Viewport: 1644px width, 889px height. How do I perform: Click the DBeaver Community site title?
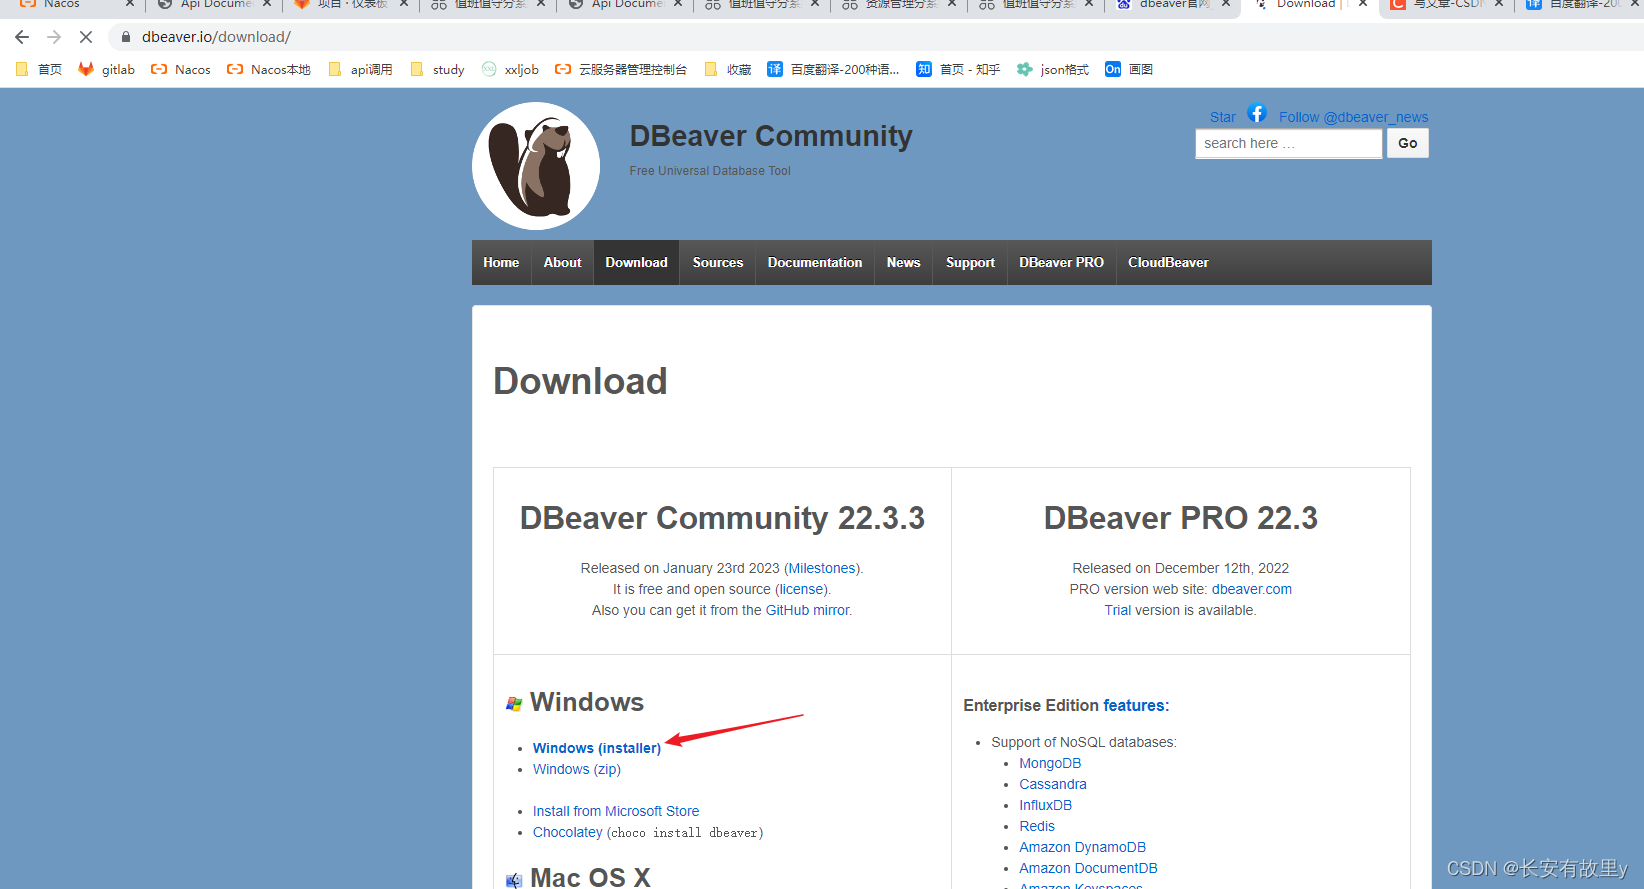(771, 136)
